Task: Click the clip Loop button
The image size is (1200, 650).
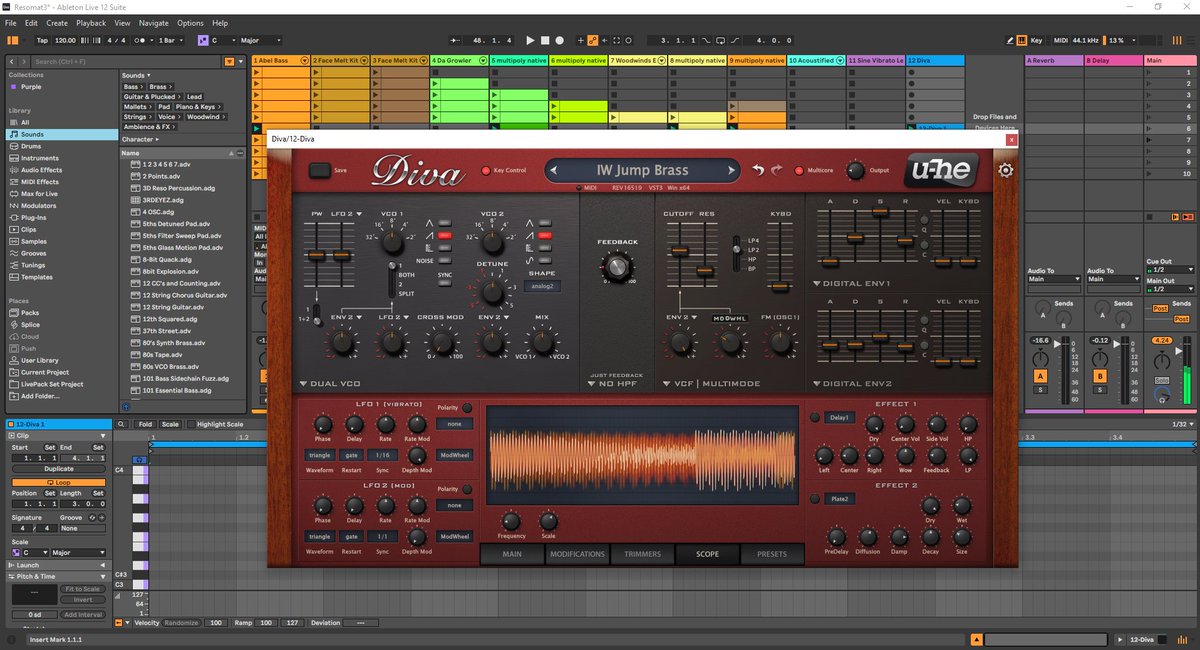Action: click(x=58, y=482)
